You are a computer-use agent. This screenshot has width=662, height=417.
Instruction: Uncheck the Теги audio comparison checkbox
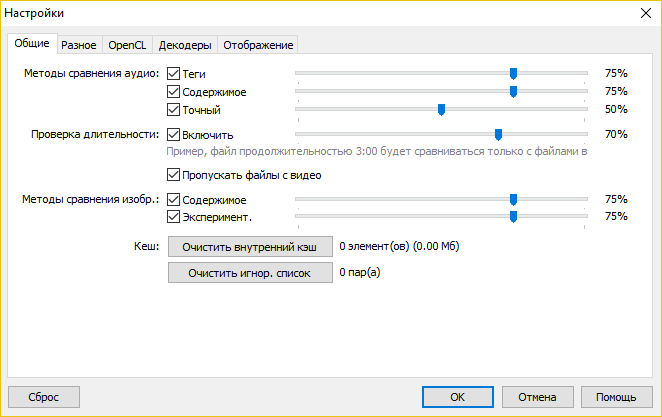(174, 74)
